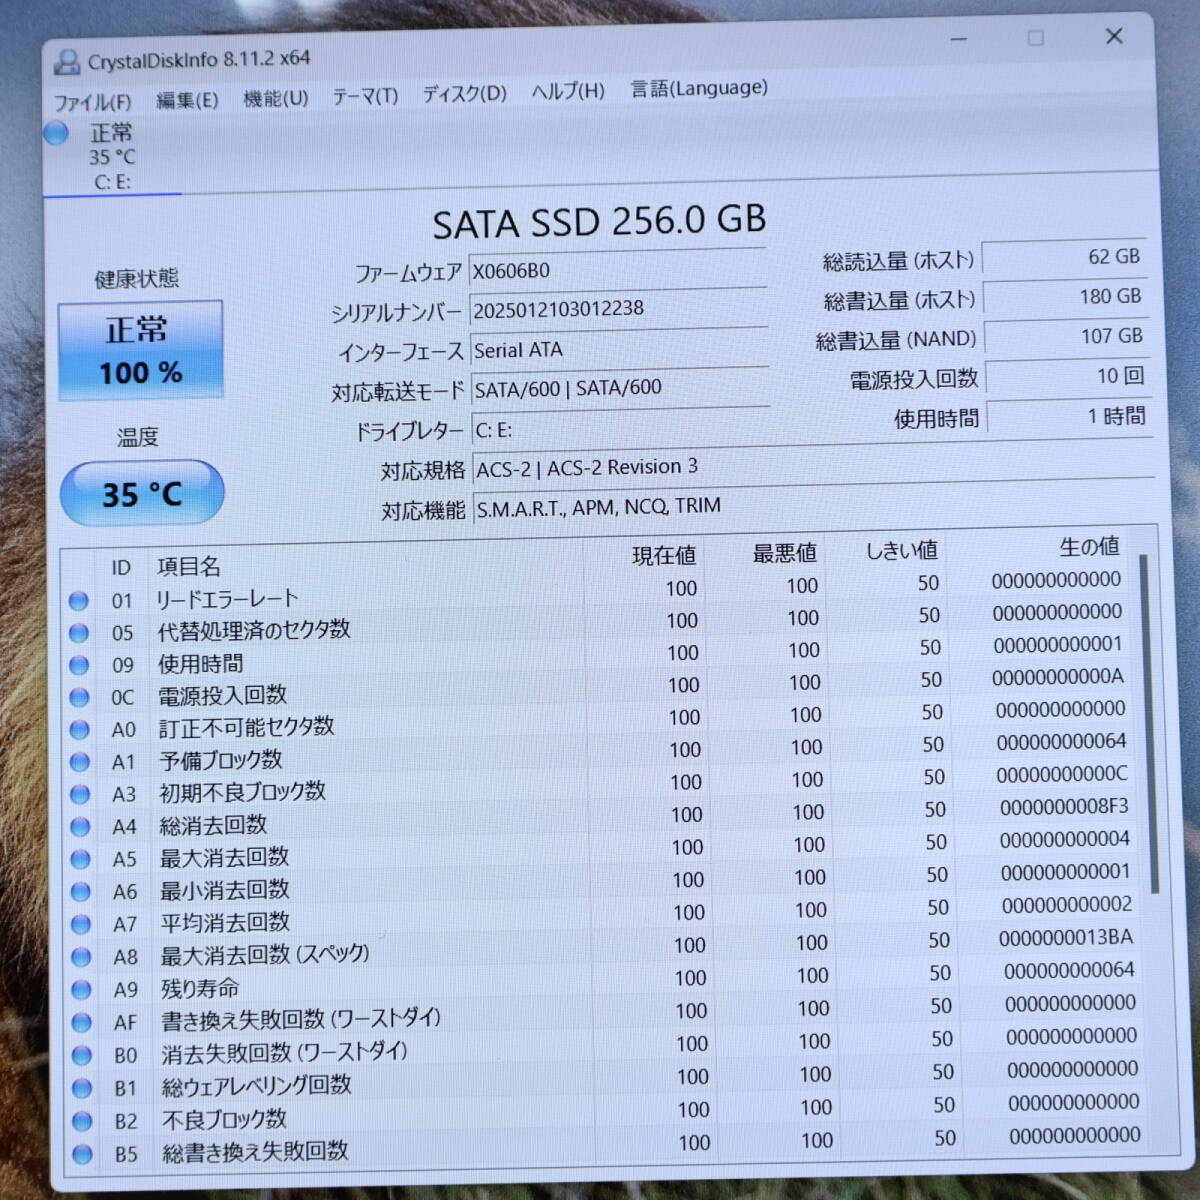The image size is (1200, 1200).
Task: Click status orb for ID A7 平均消去回数
Action: coord(81,924)
